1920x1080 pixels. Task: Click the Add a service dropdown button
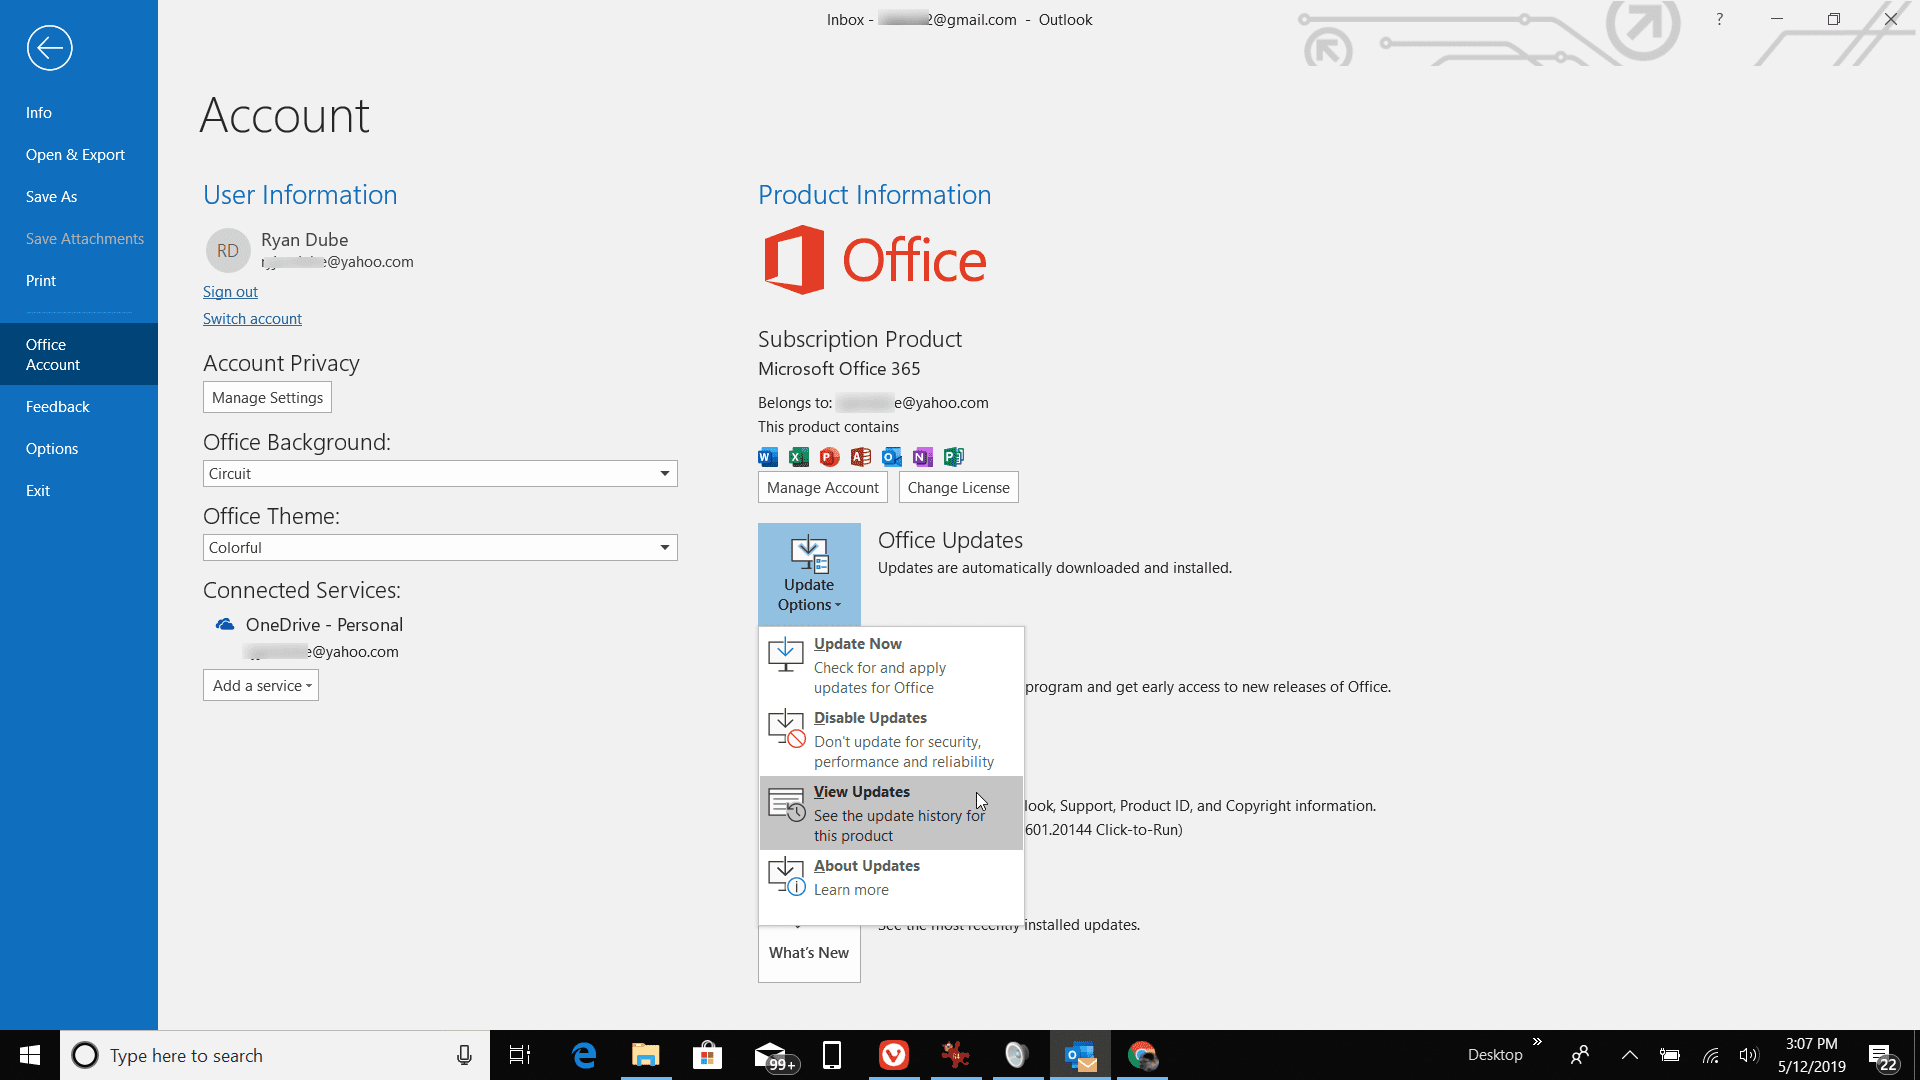261,684
